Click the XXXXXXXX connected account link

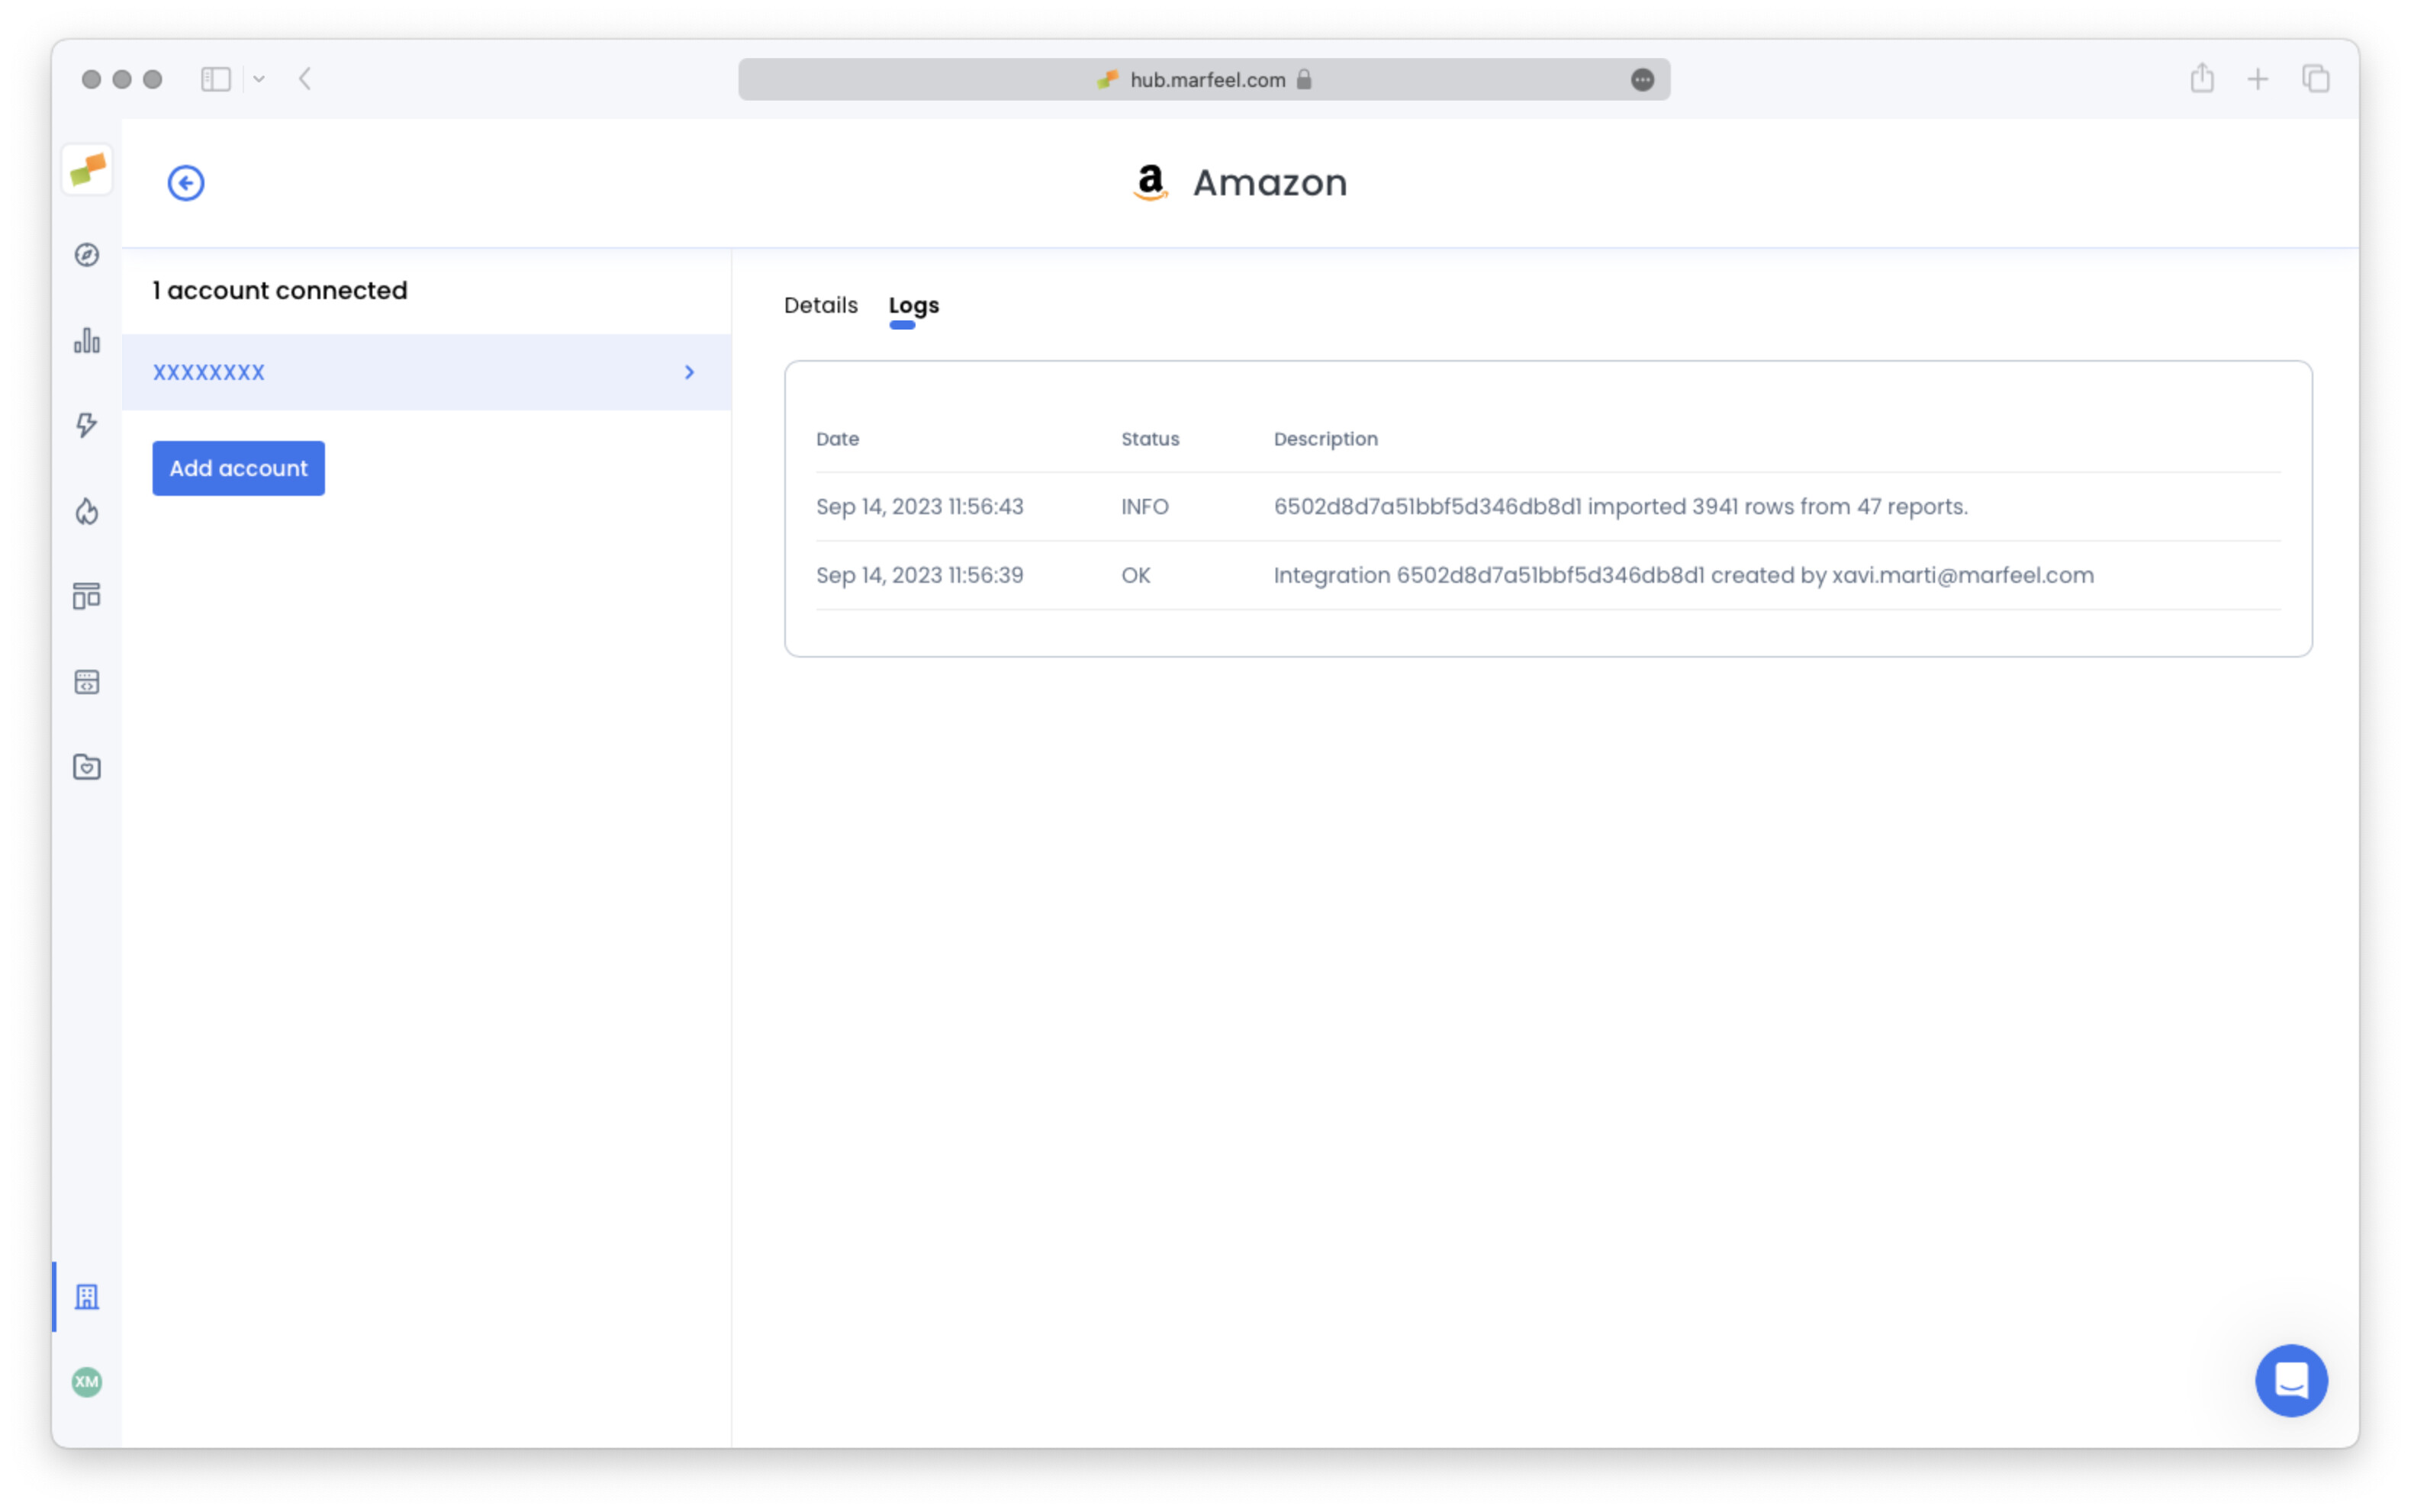[208, 371]
